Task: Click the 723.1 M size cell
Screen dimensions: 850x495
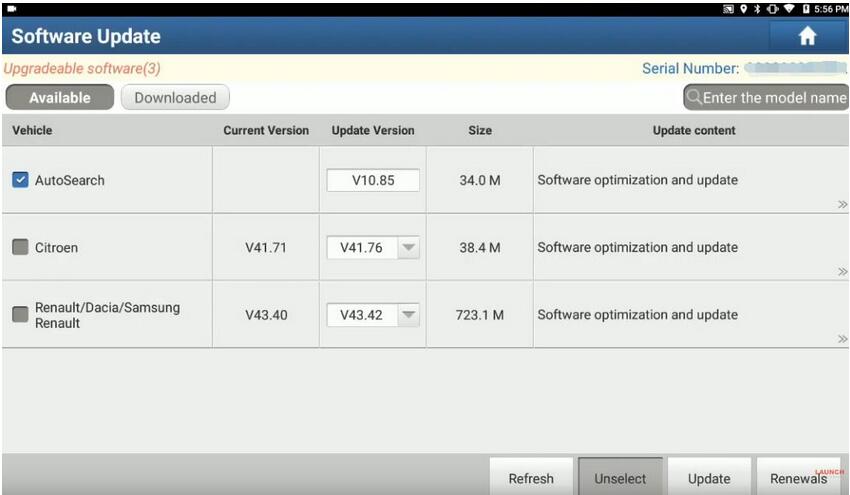Action: tap(480, 315)
